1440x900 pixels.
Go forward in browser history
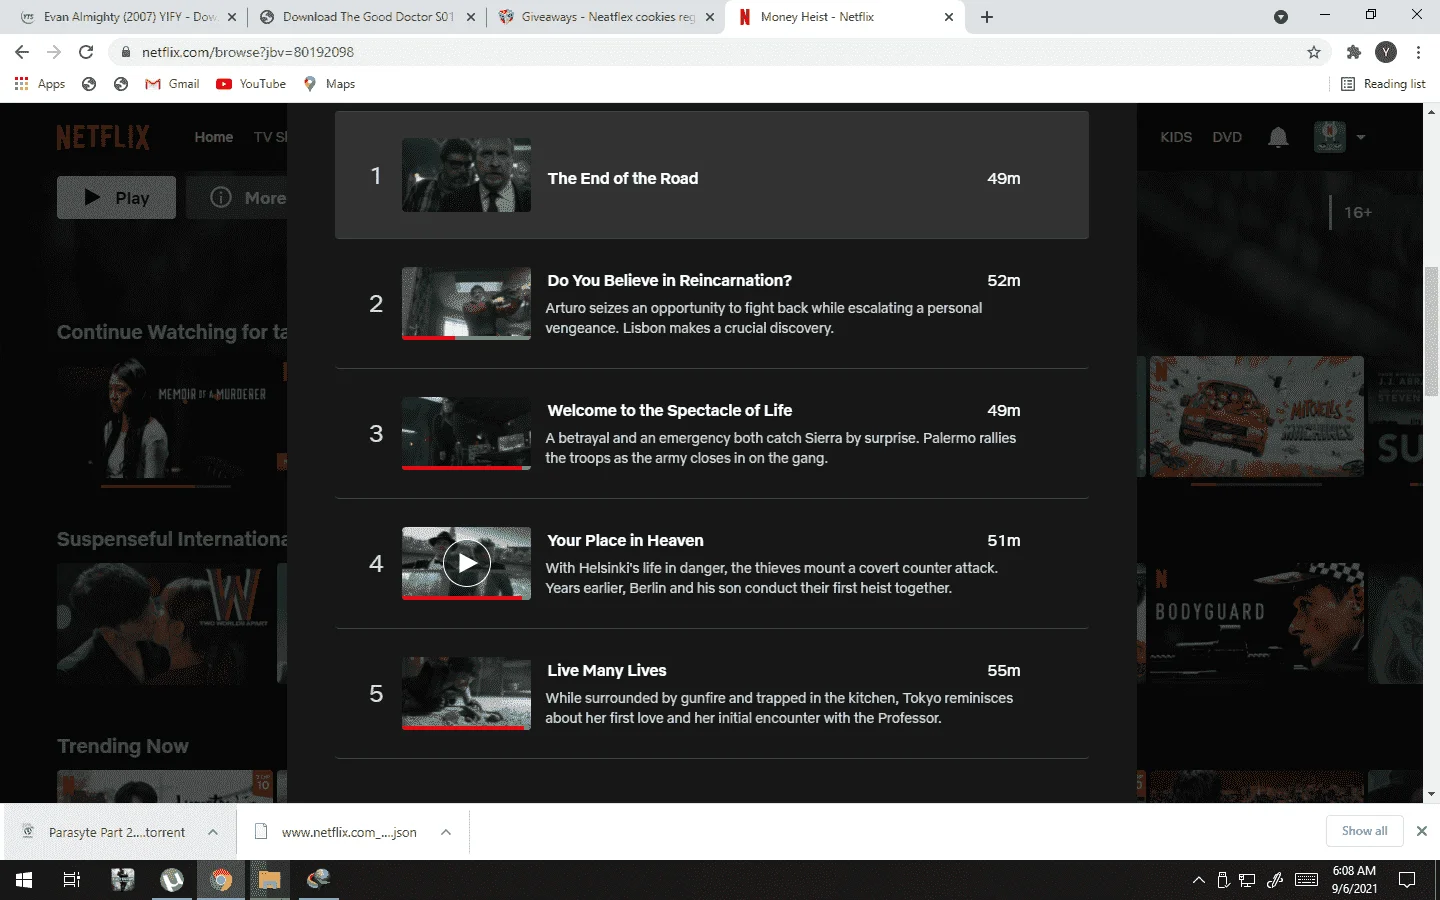54,52
